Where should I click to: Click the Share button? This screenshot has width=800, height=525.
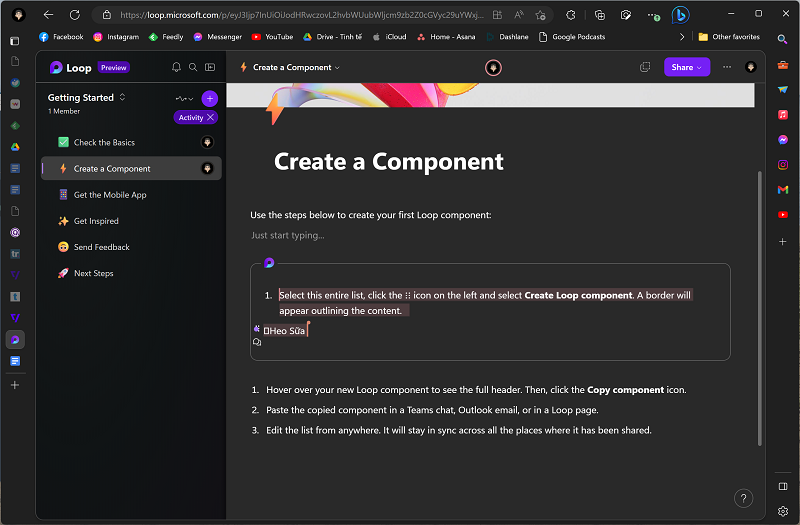tap(687, 67)
